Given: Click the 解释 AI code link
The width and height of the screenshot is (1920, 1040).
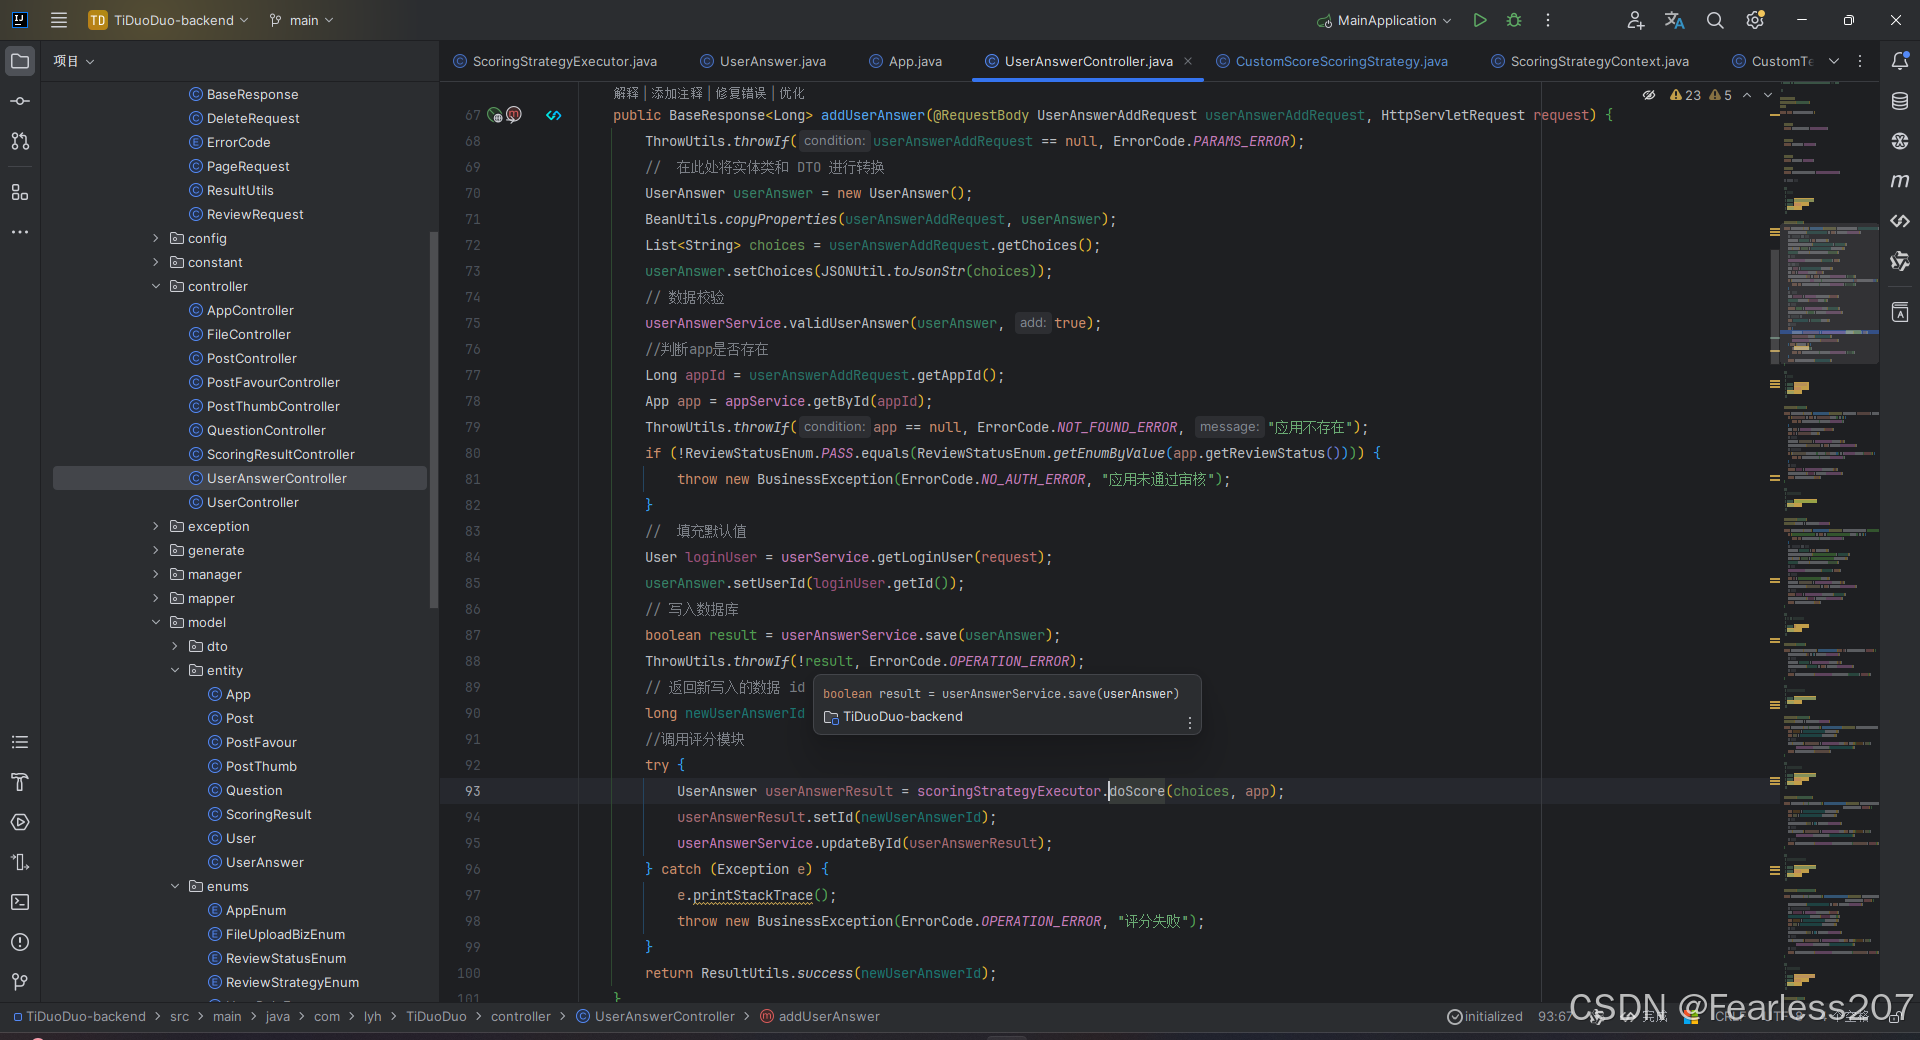Looking at the screenshot, I should tap(626, 93).
